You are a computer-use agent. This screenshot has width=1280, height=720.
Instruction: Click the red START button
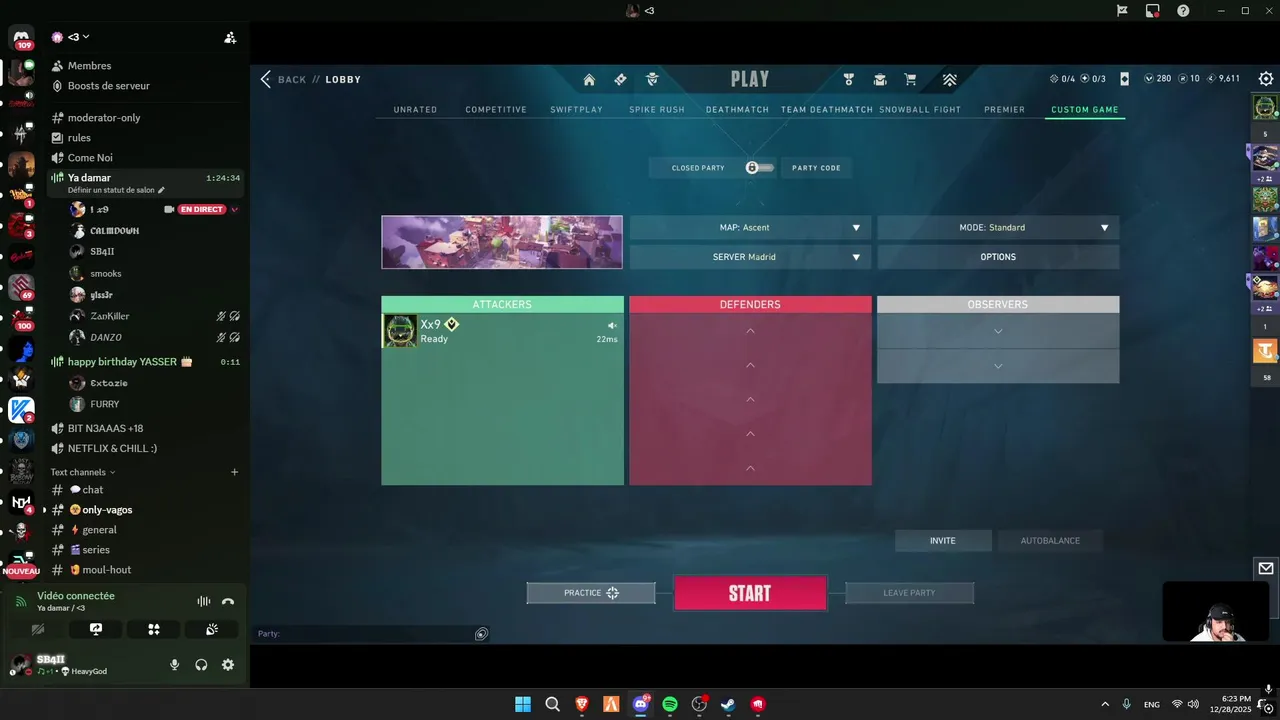pyautogui.click(x=750, y=593)
